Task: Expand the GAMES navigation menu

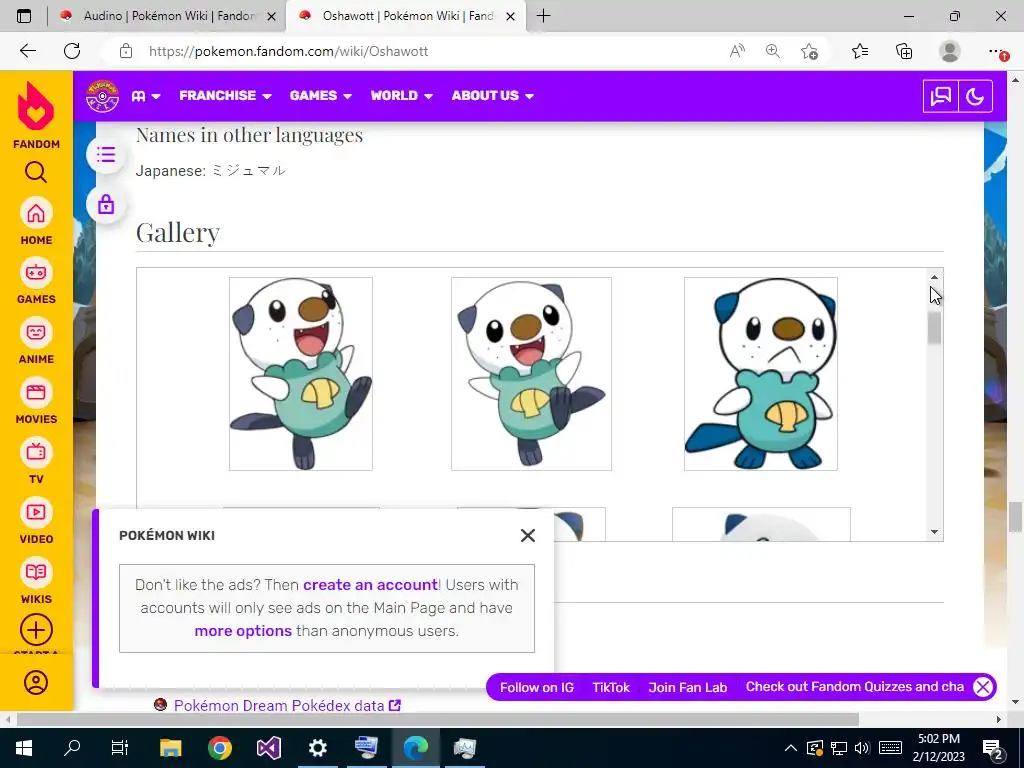Action: pyautogui.click(x=321, y=95)
